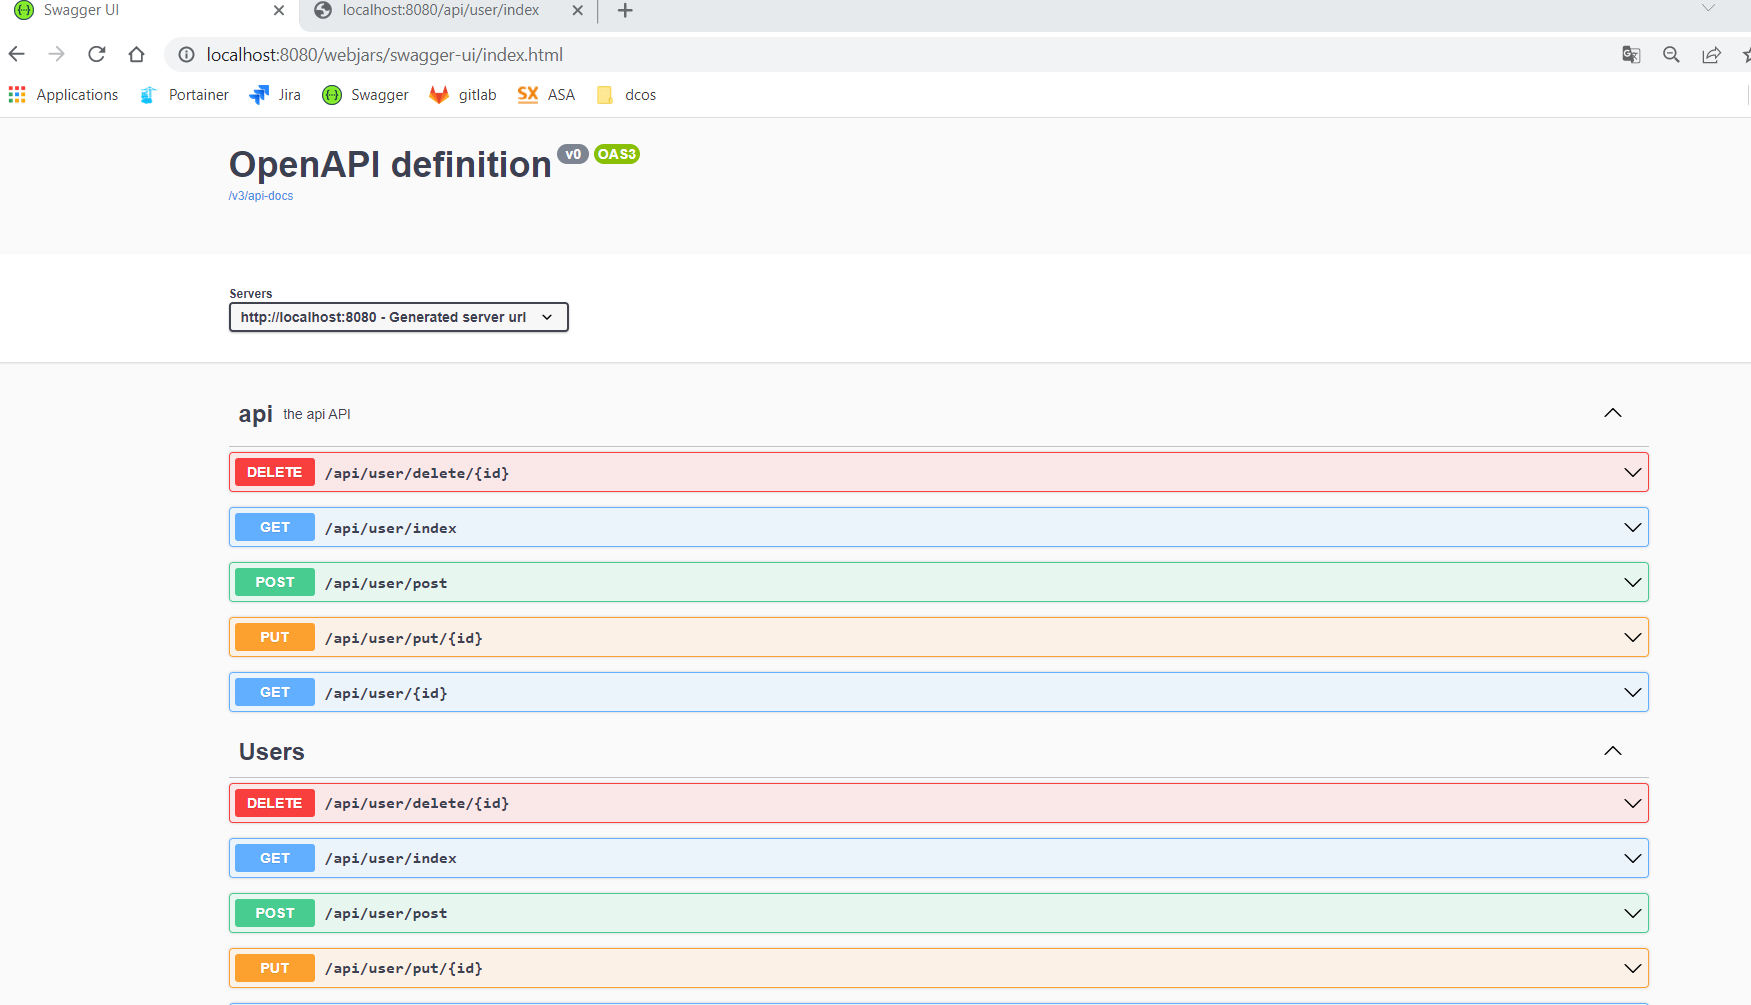
Task: Click the GET badge for /api/user/index in api
Action: click(x=275, y=527)
